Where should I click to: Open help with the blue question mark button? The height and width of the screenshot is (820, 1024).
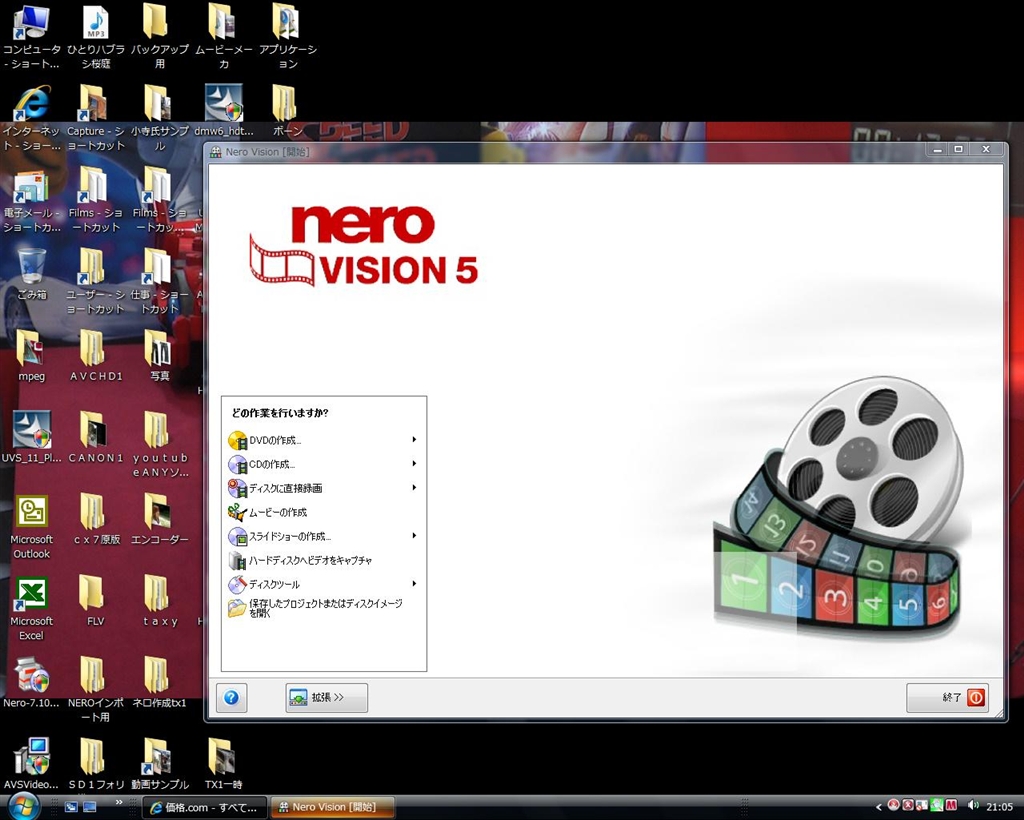pos(231,698)
